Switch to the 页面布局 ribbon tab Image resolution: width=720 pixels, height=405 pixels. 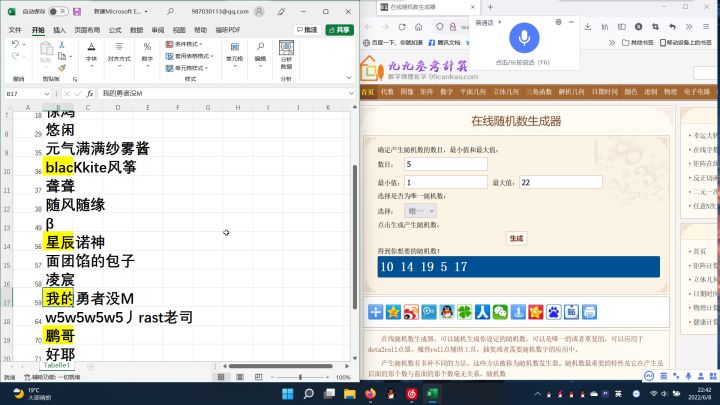[x=87, y=30]
